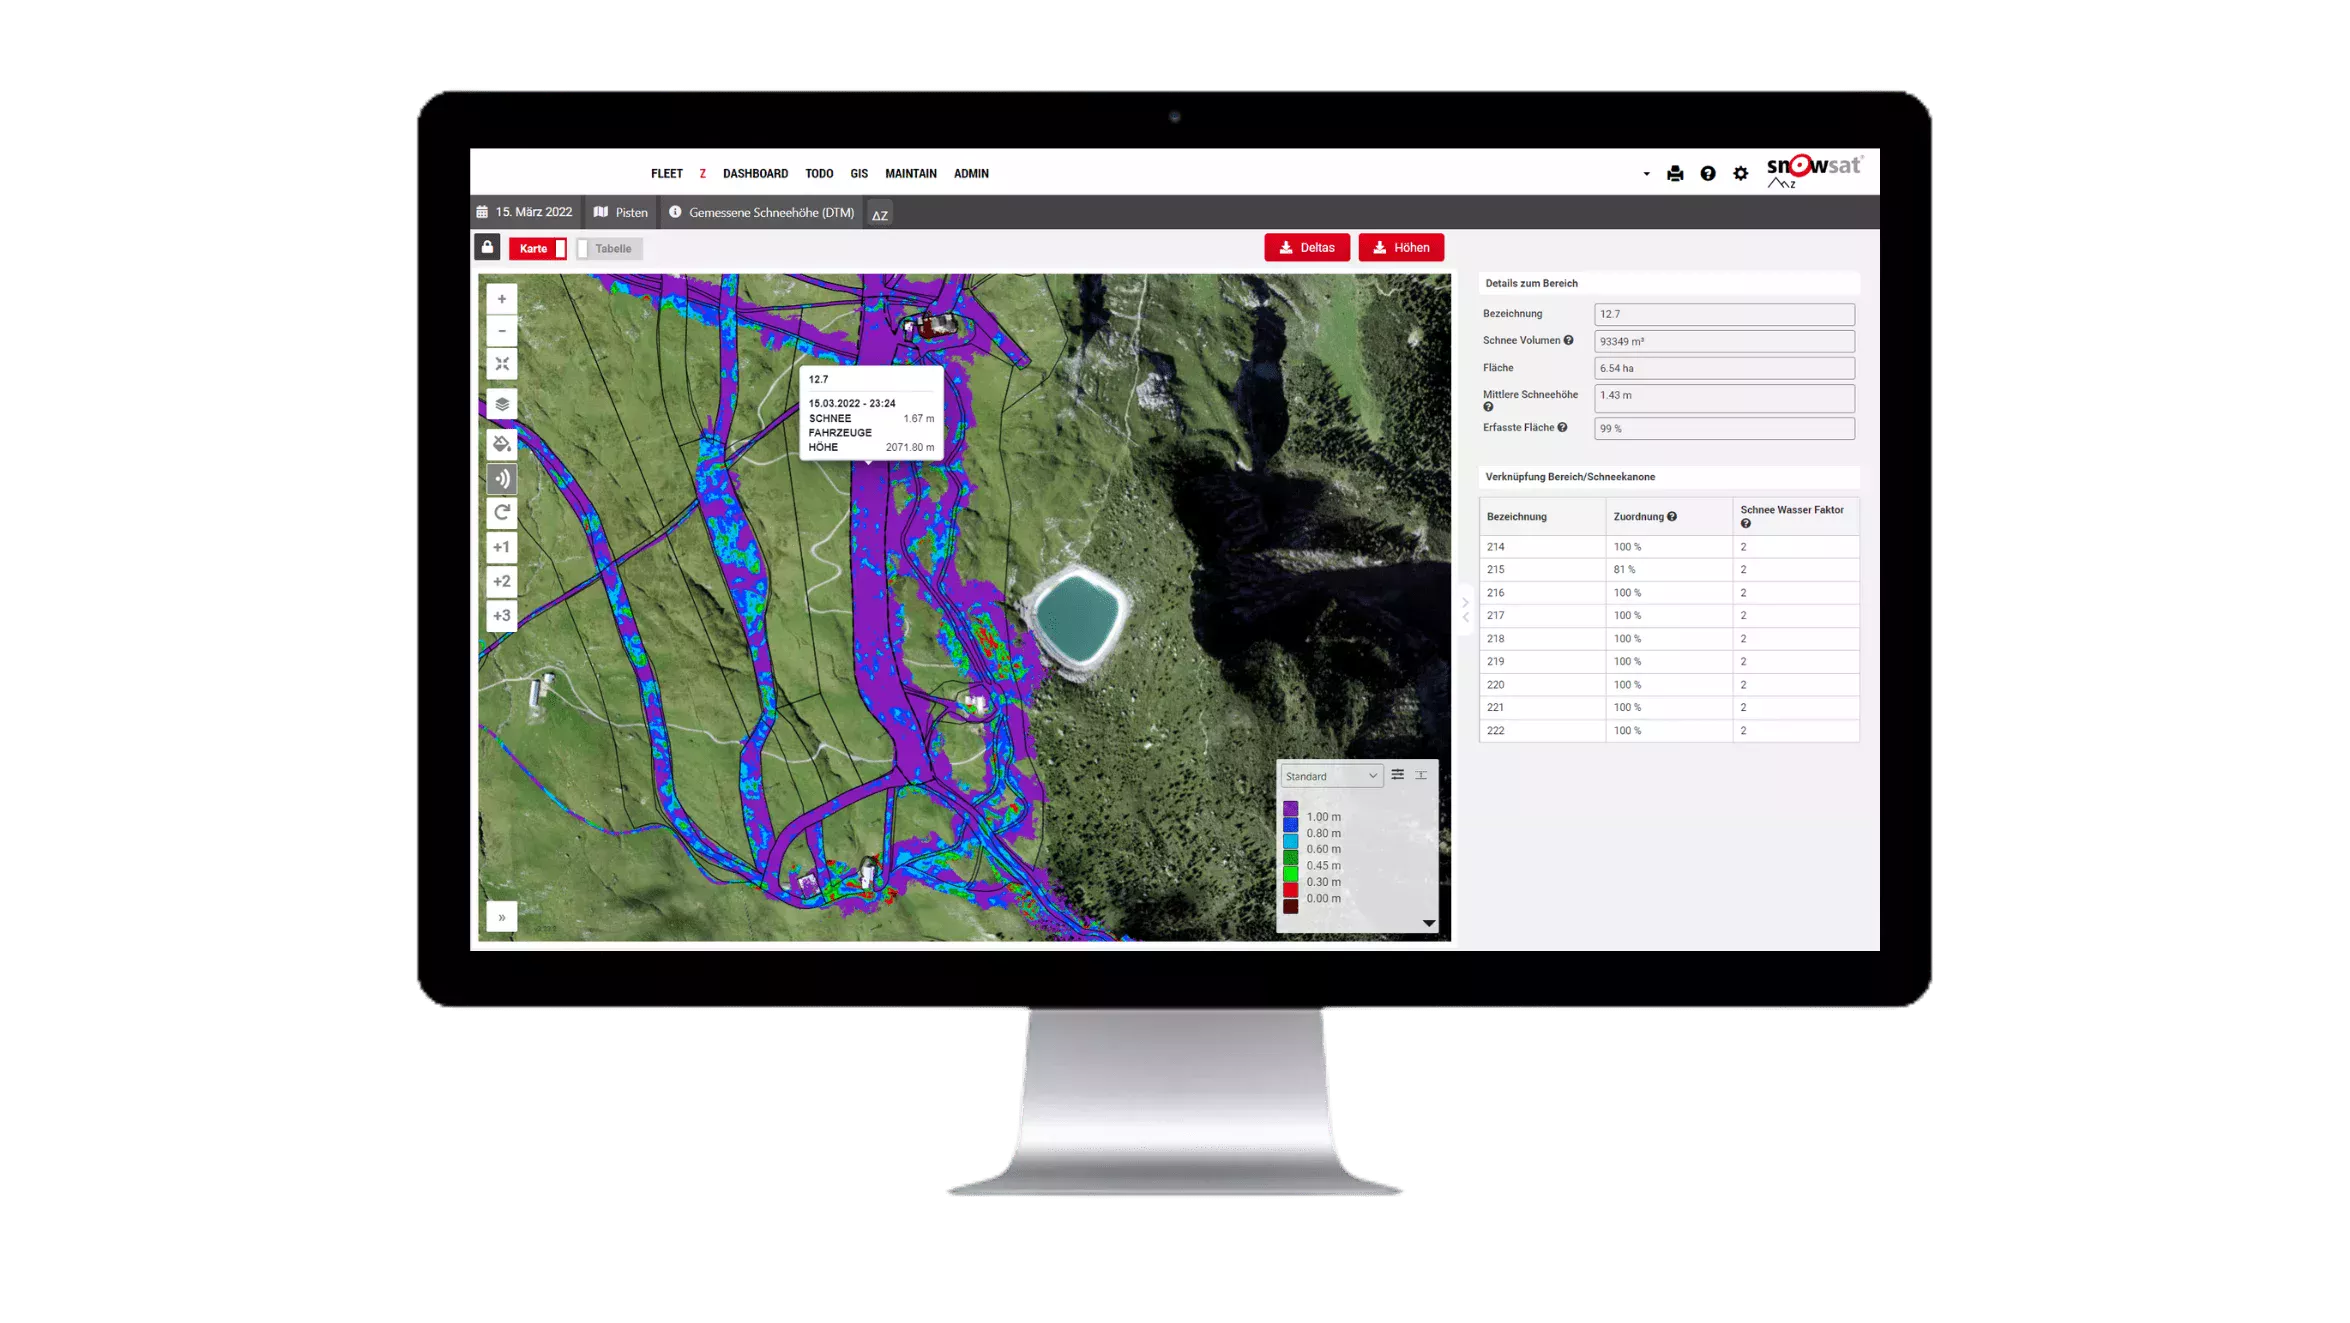Toggle the signal waves map tool
The image size is (2350, 1323).
coord(502,478)
